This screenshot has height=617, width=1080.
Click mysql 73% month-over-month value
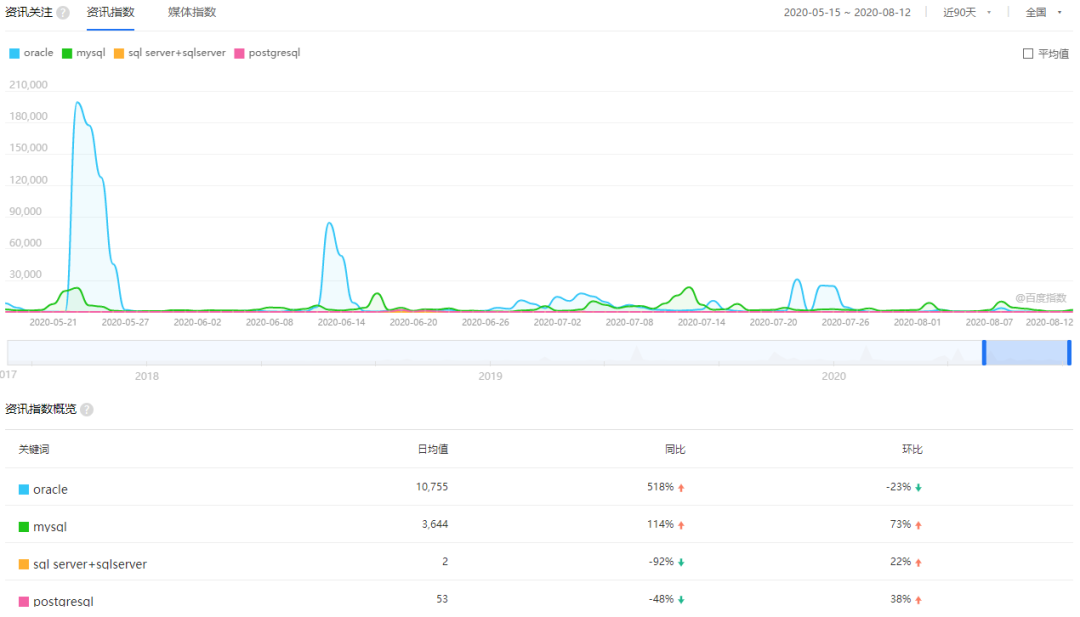(900, 524)
